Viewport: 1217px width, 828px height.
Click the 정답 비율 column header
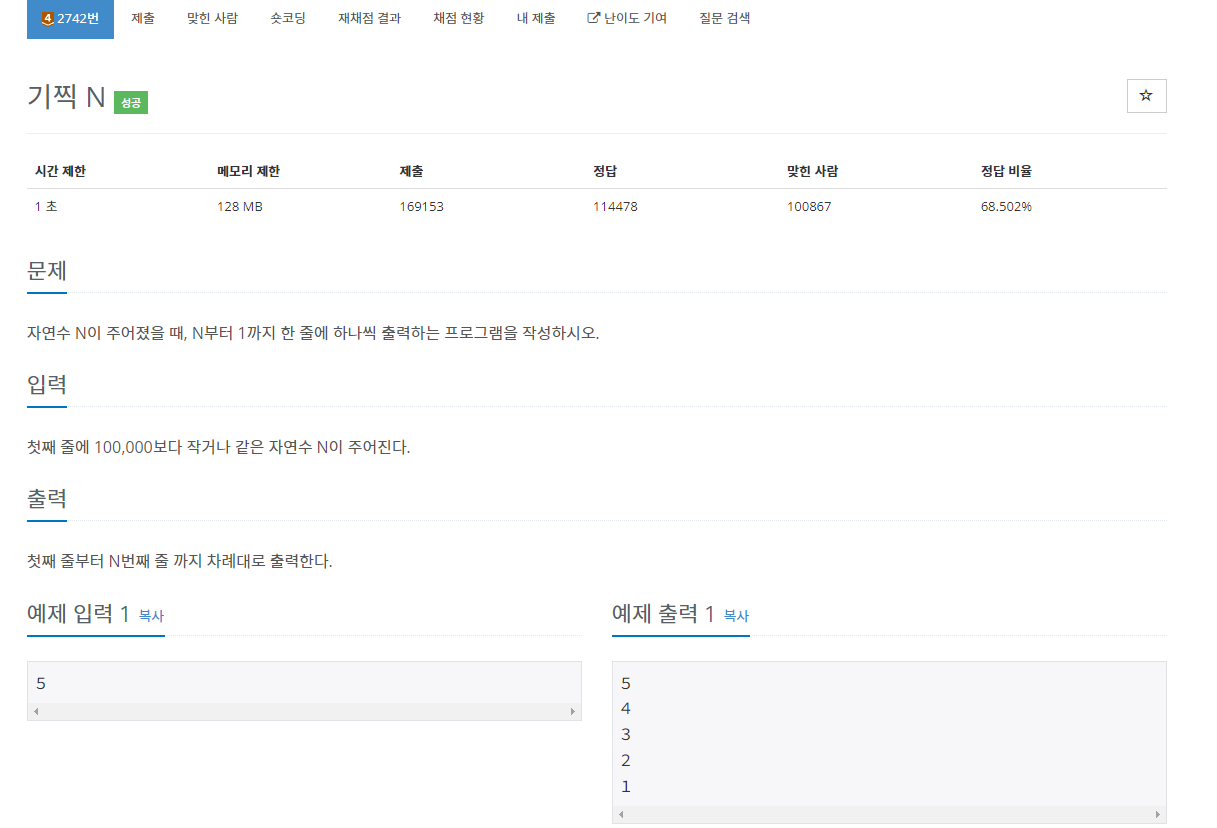point(1006,171)
